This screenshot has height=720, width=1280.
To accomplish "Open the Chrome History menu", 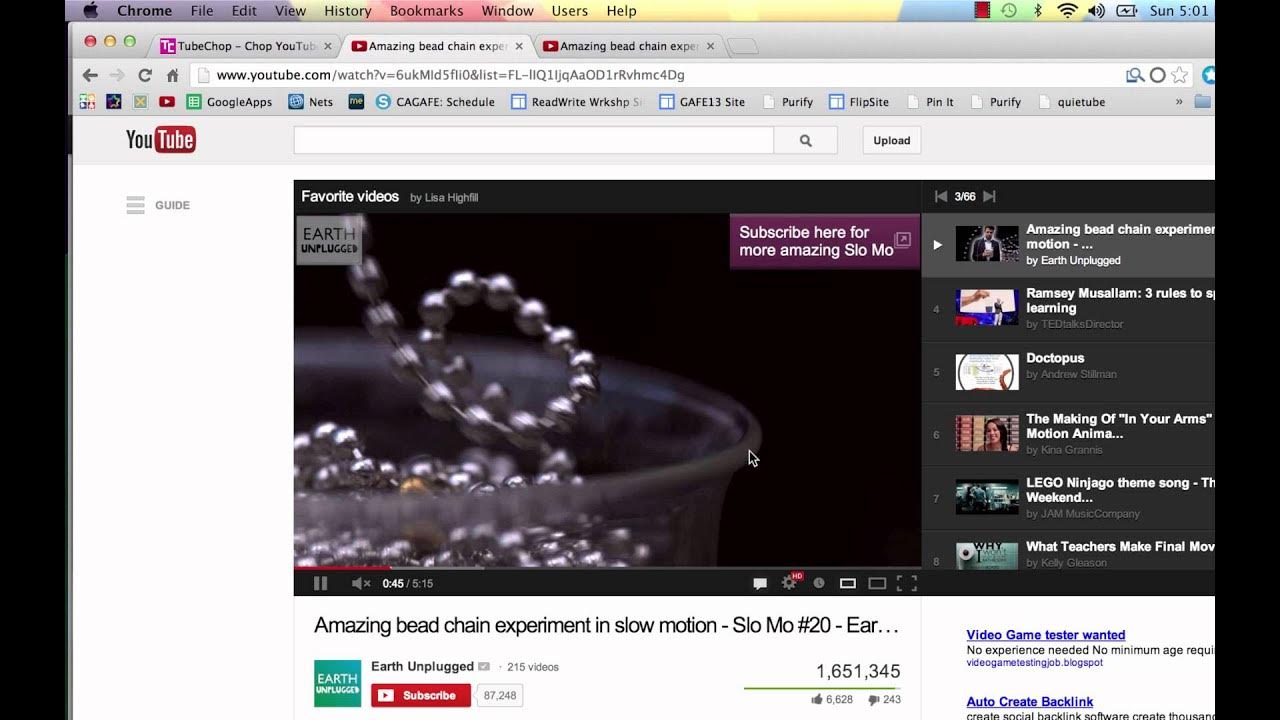I will pyautogui.click(x=348, y=11).
